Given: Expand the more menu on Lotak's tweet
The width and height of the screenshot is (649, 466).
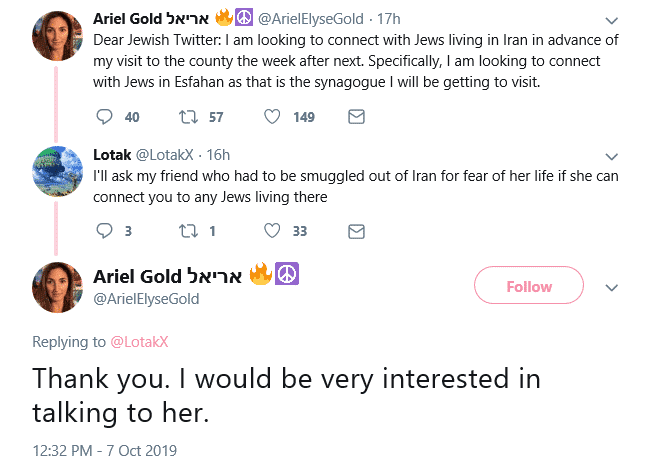Looking at the screenshot, I should click(612, 157).
